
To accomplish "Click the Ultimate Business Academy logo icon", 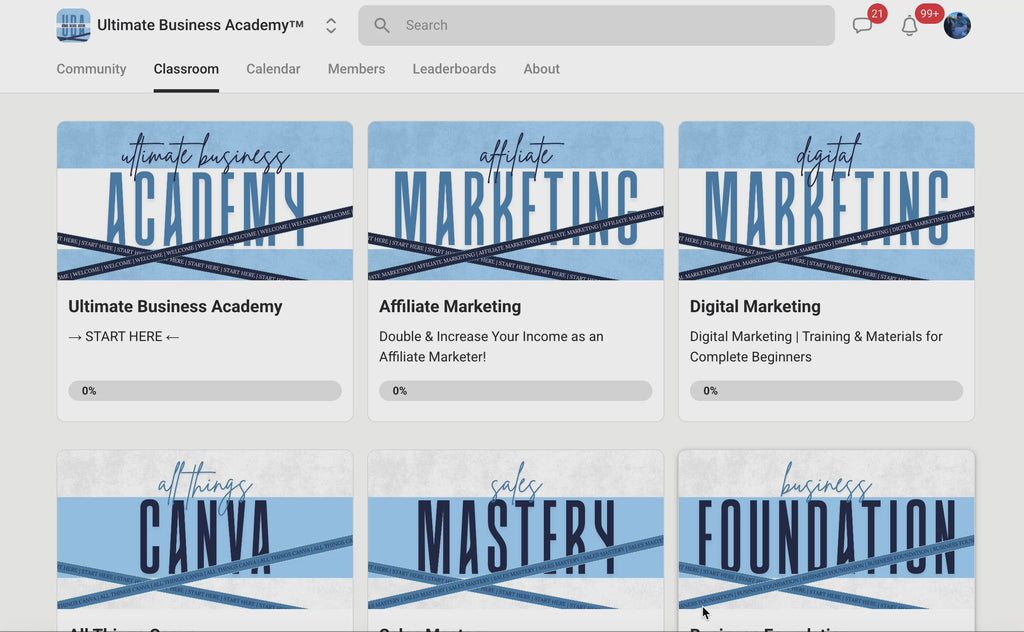I will pos(73,25).
